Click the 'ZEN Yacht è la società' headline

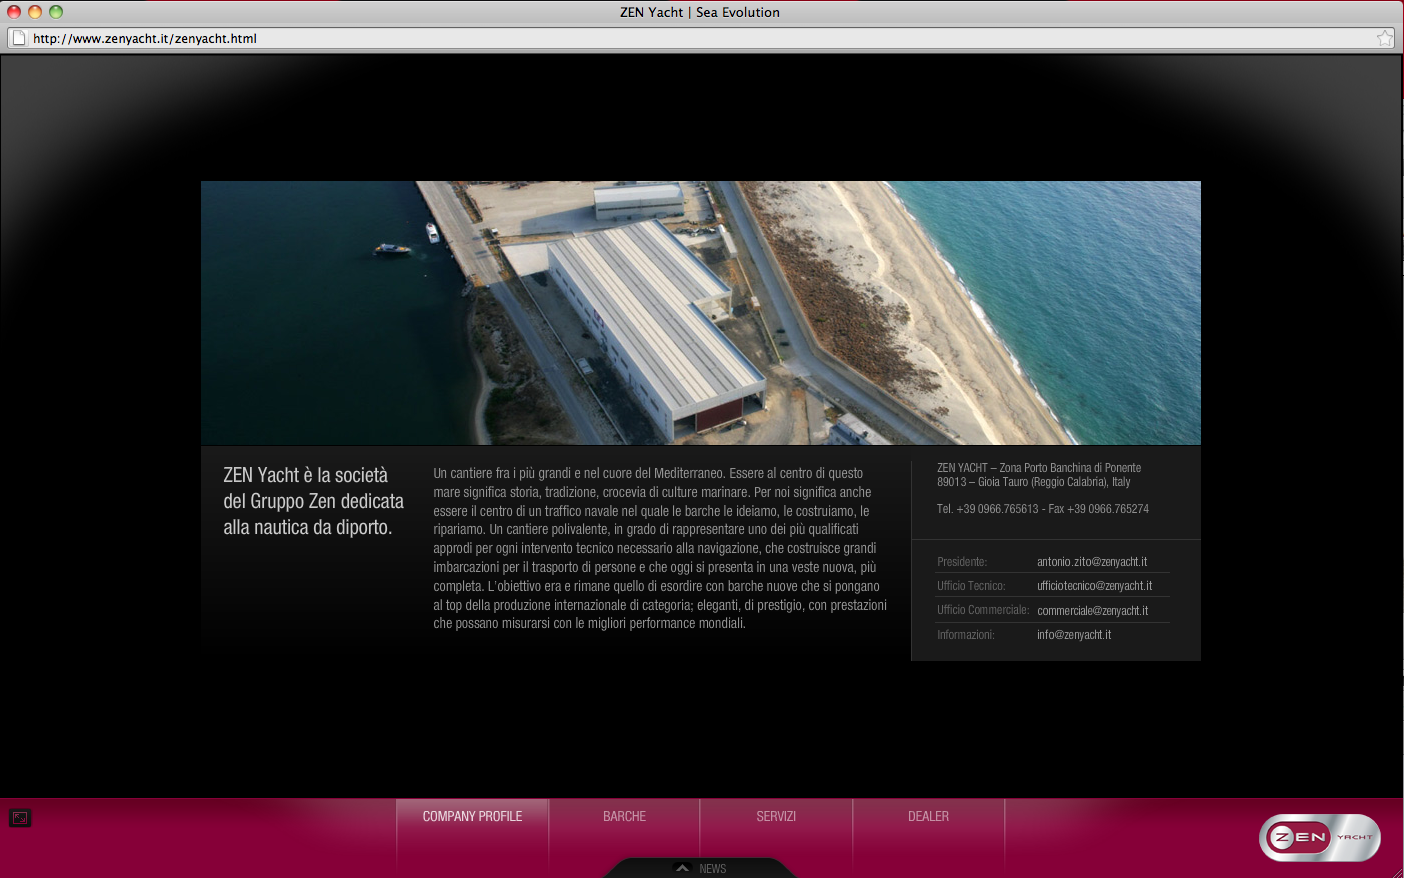313,501
